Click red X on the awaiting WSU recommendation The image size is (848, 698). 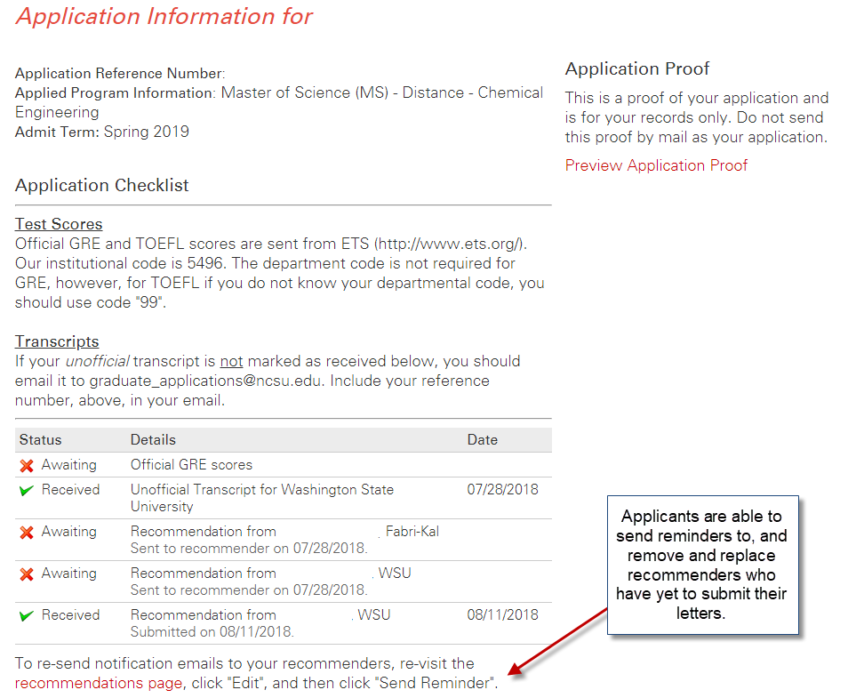pos(27,575)
